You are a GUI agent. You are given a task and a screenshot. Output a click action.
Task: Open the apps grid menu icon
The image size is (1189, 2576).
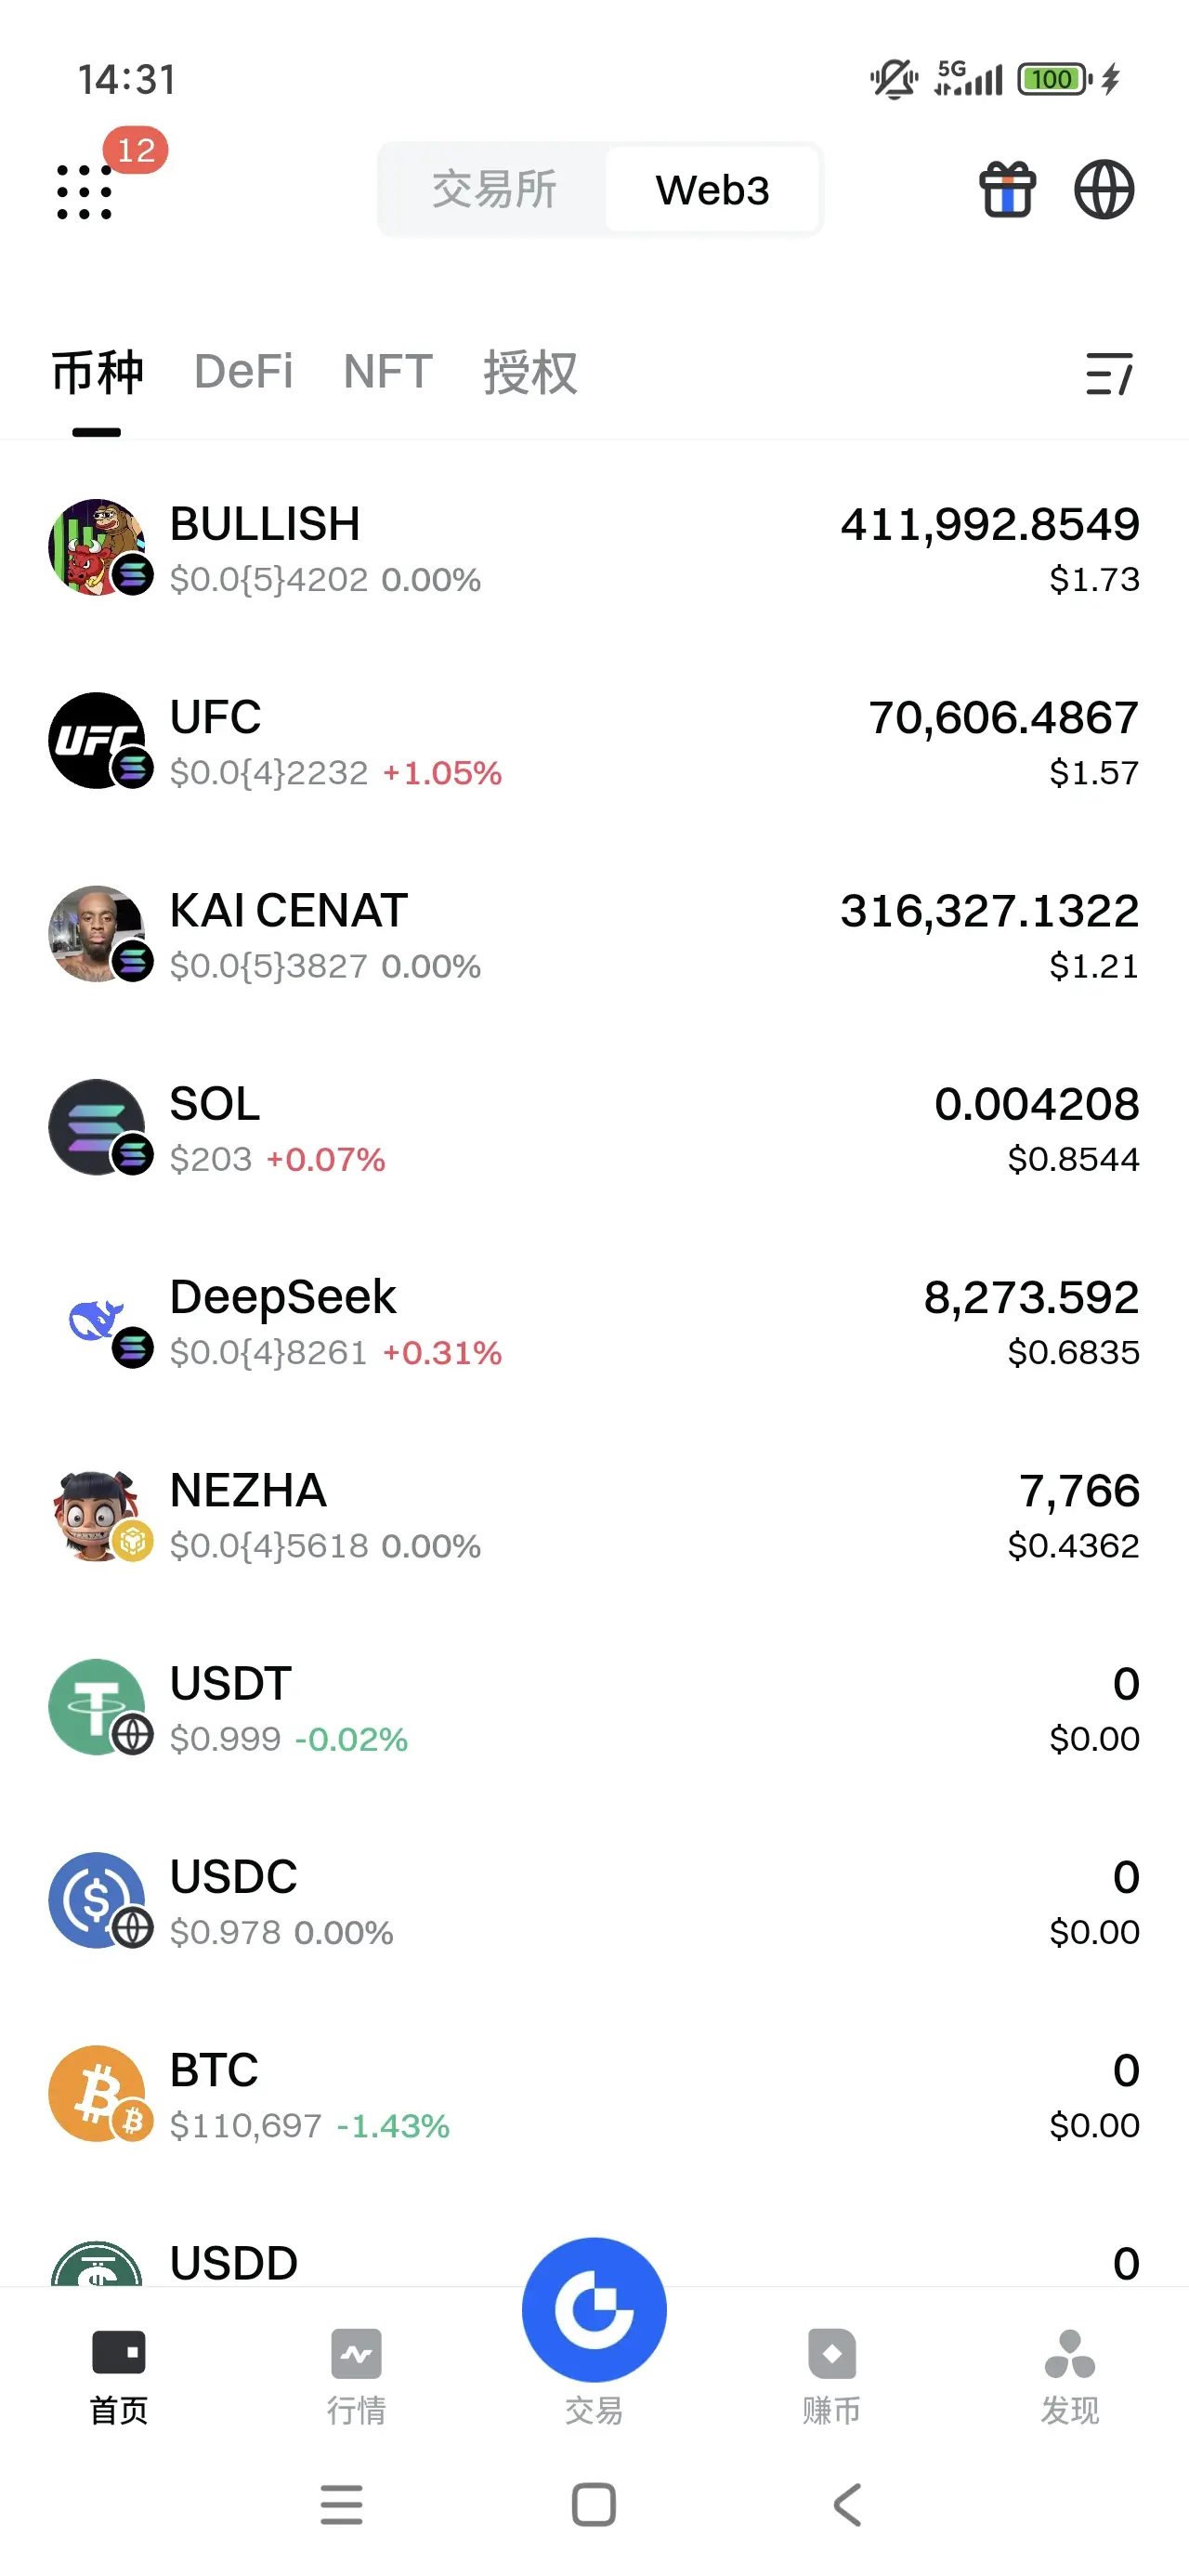click(x=84, y=191)
